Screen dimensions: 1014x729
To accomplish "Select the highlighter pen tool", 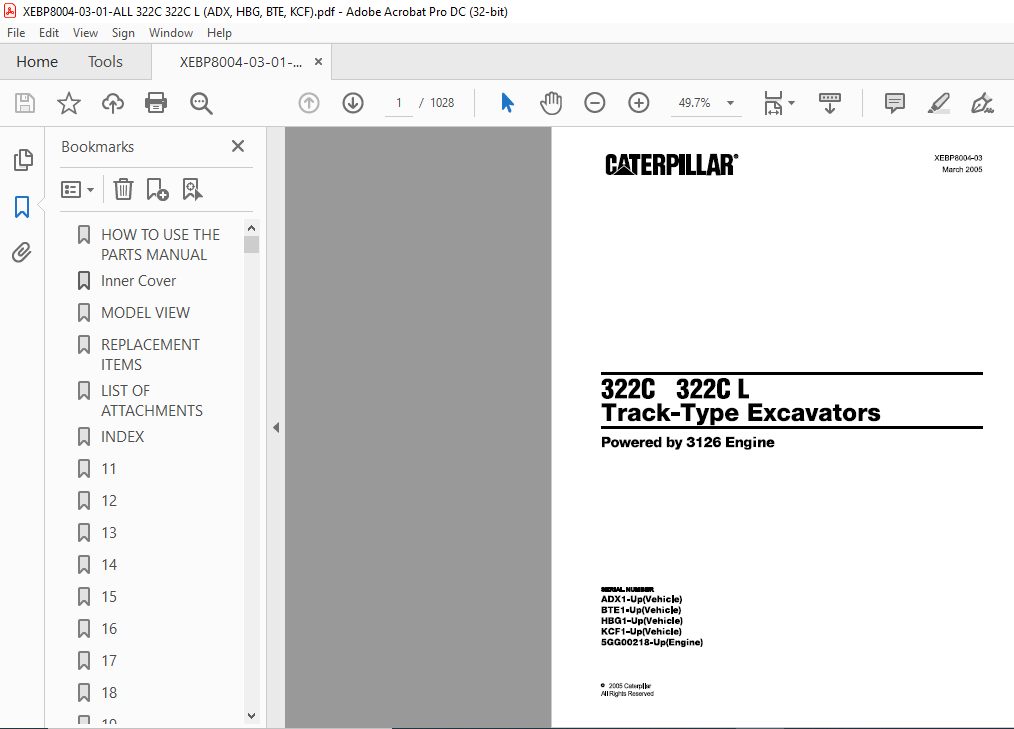I will point(938,103).
